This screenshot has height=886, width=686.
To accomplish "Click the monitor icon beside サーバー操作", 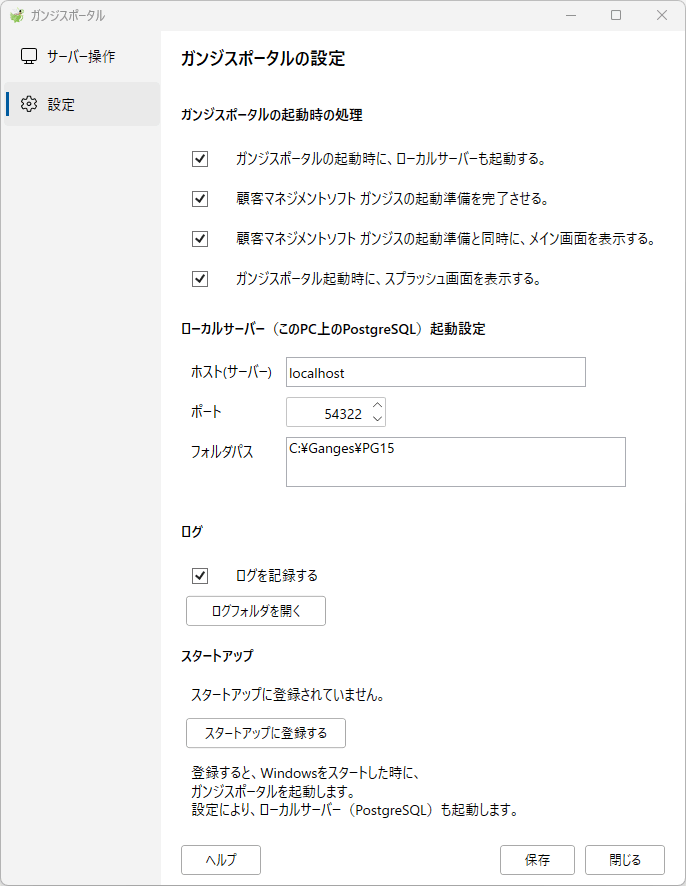I will coord(29,56).
